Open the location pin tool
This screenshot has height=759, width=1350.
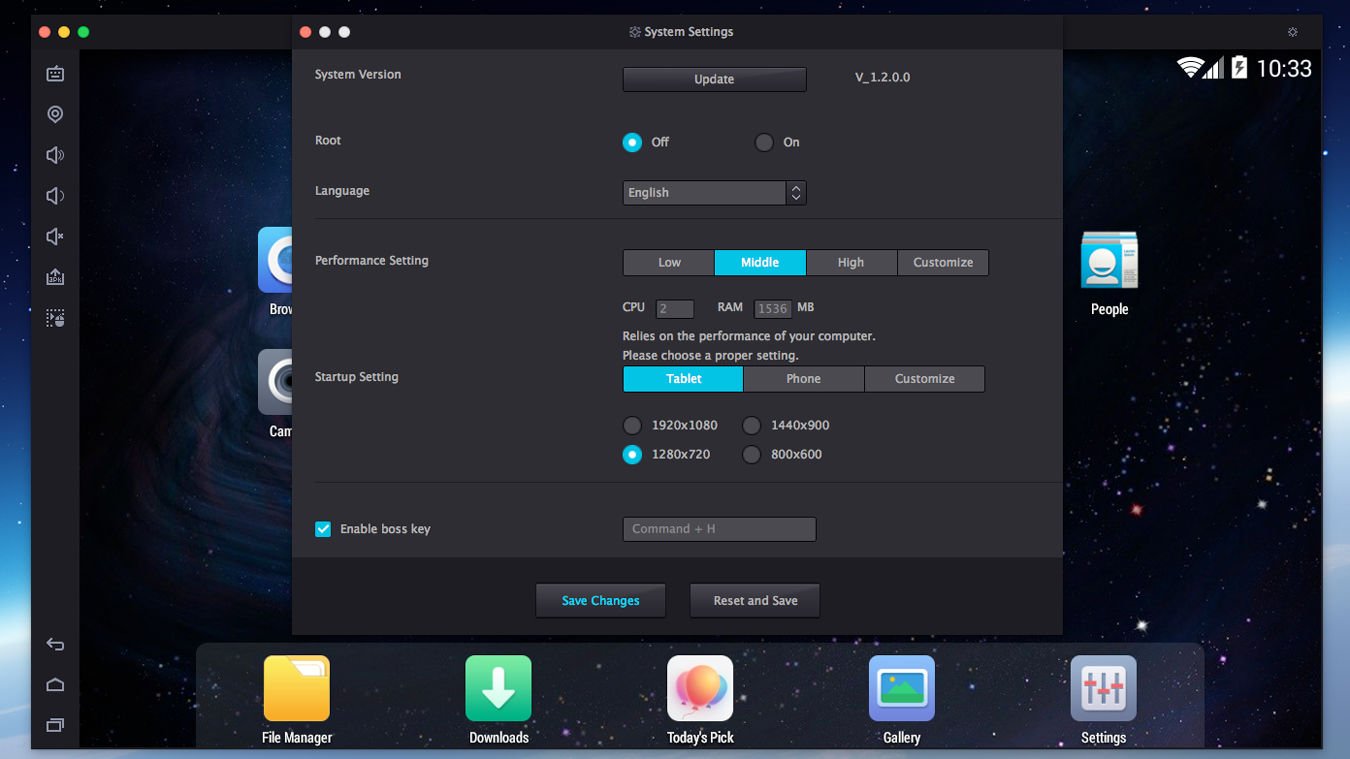click(x=55, y=114)
